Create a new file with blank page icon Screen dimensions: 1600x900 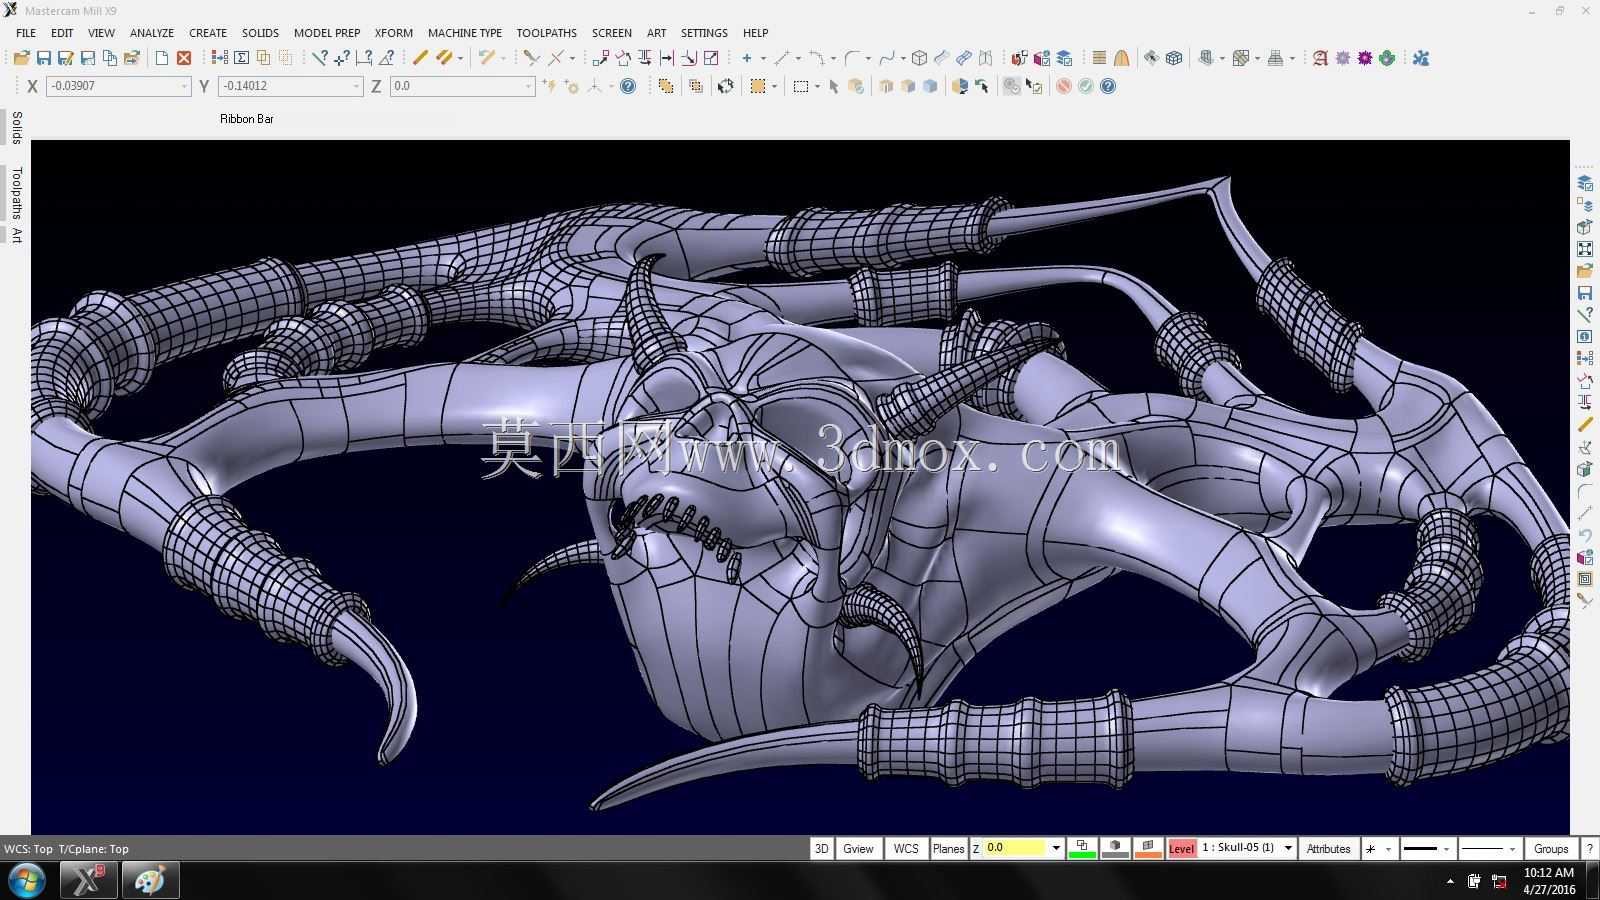161,58
